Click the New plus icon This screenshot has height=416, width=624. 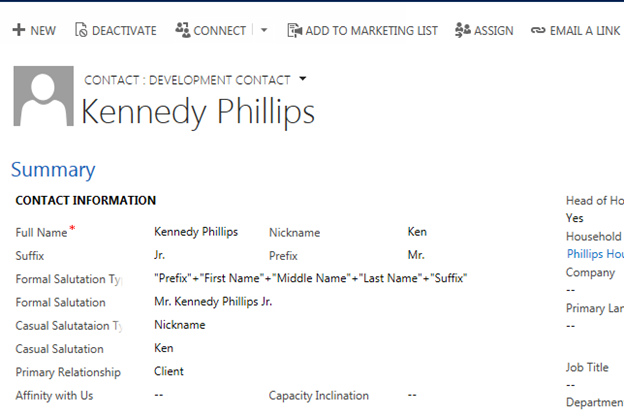(x=18, y=31)
